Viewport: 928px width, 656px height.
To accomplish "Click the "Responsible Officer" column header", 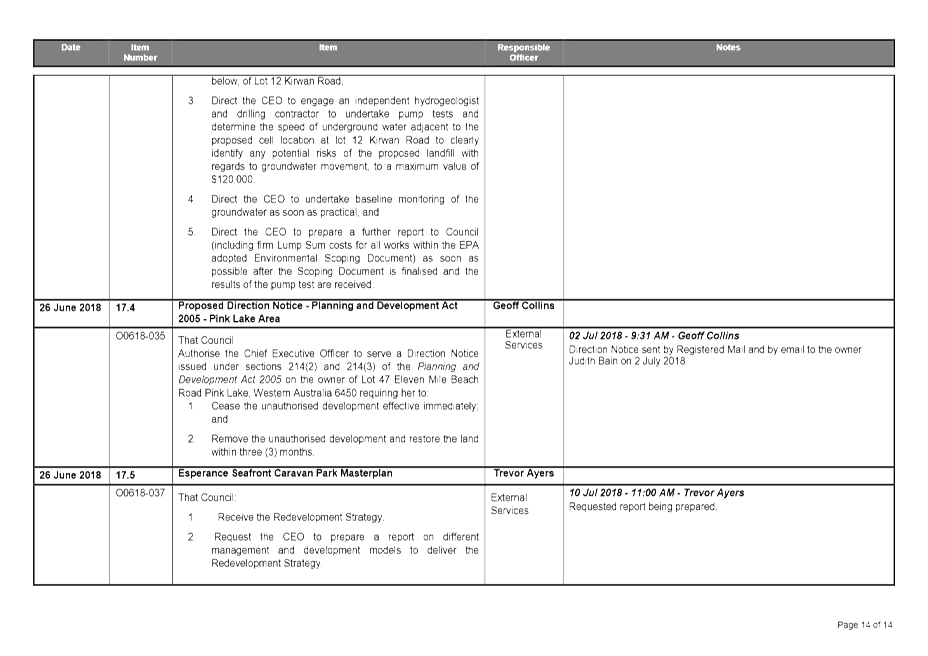I will pos(523,53).
